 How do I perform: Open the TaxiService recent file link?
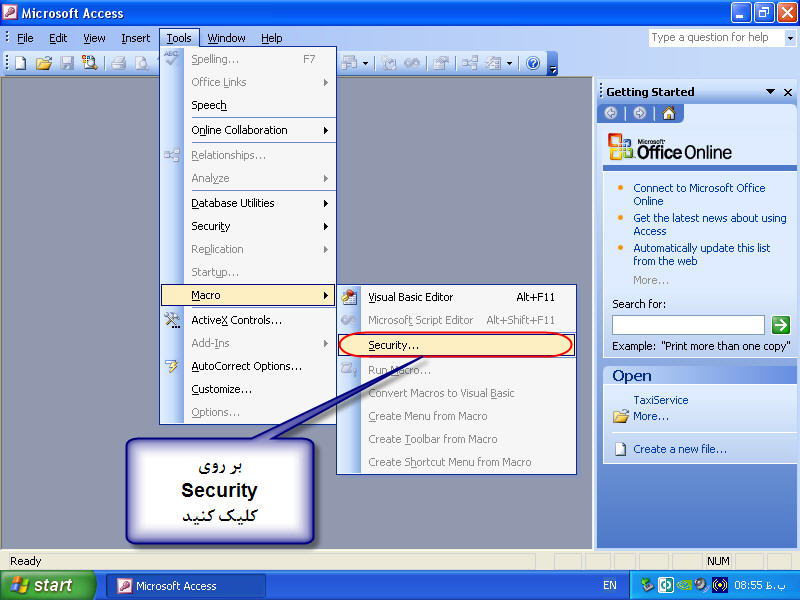coord(661,400)
